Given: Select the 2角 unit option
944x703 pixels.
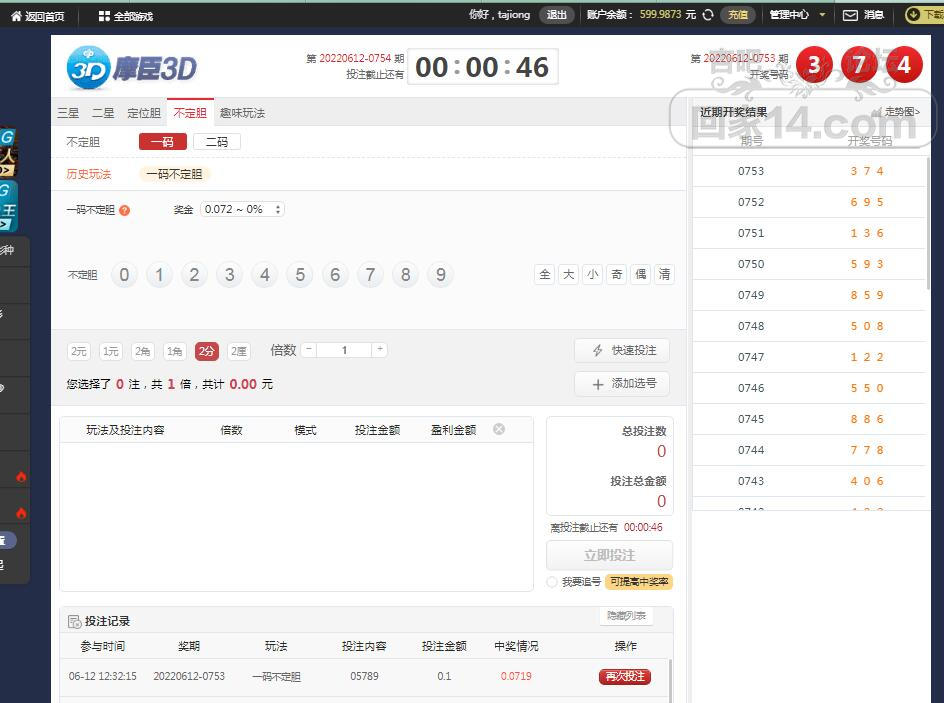Looking at the screenshot, I should click(143, 351).
